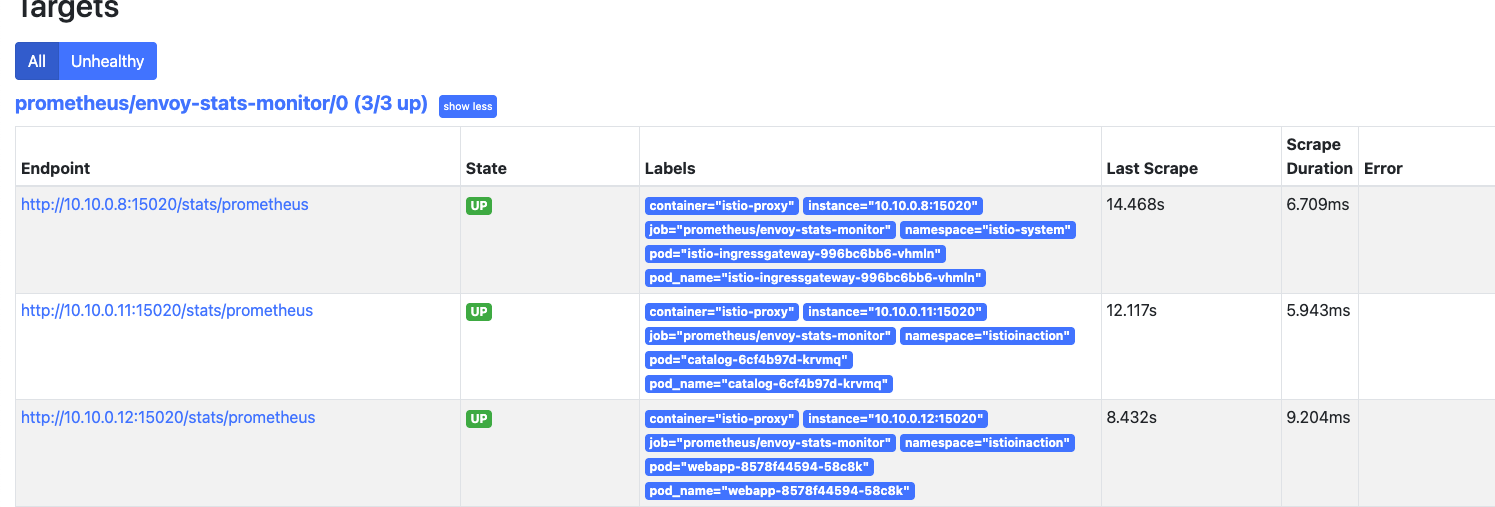
Task: Show only Unhealthy targets
Action: (108, 61)
